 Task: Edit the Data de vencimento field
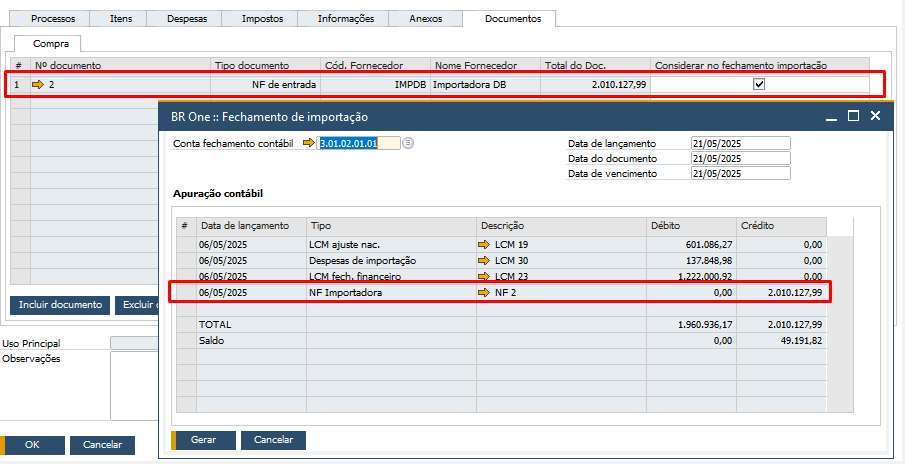[741, 174]
